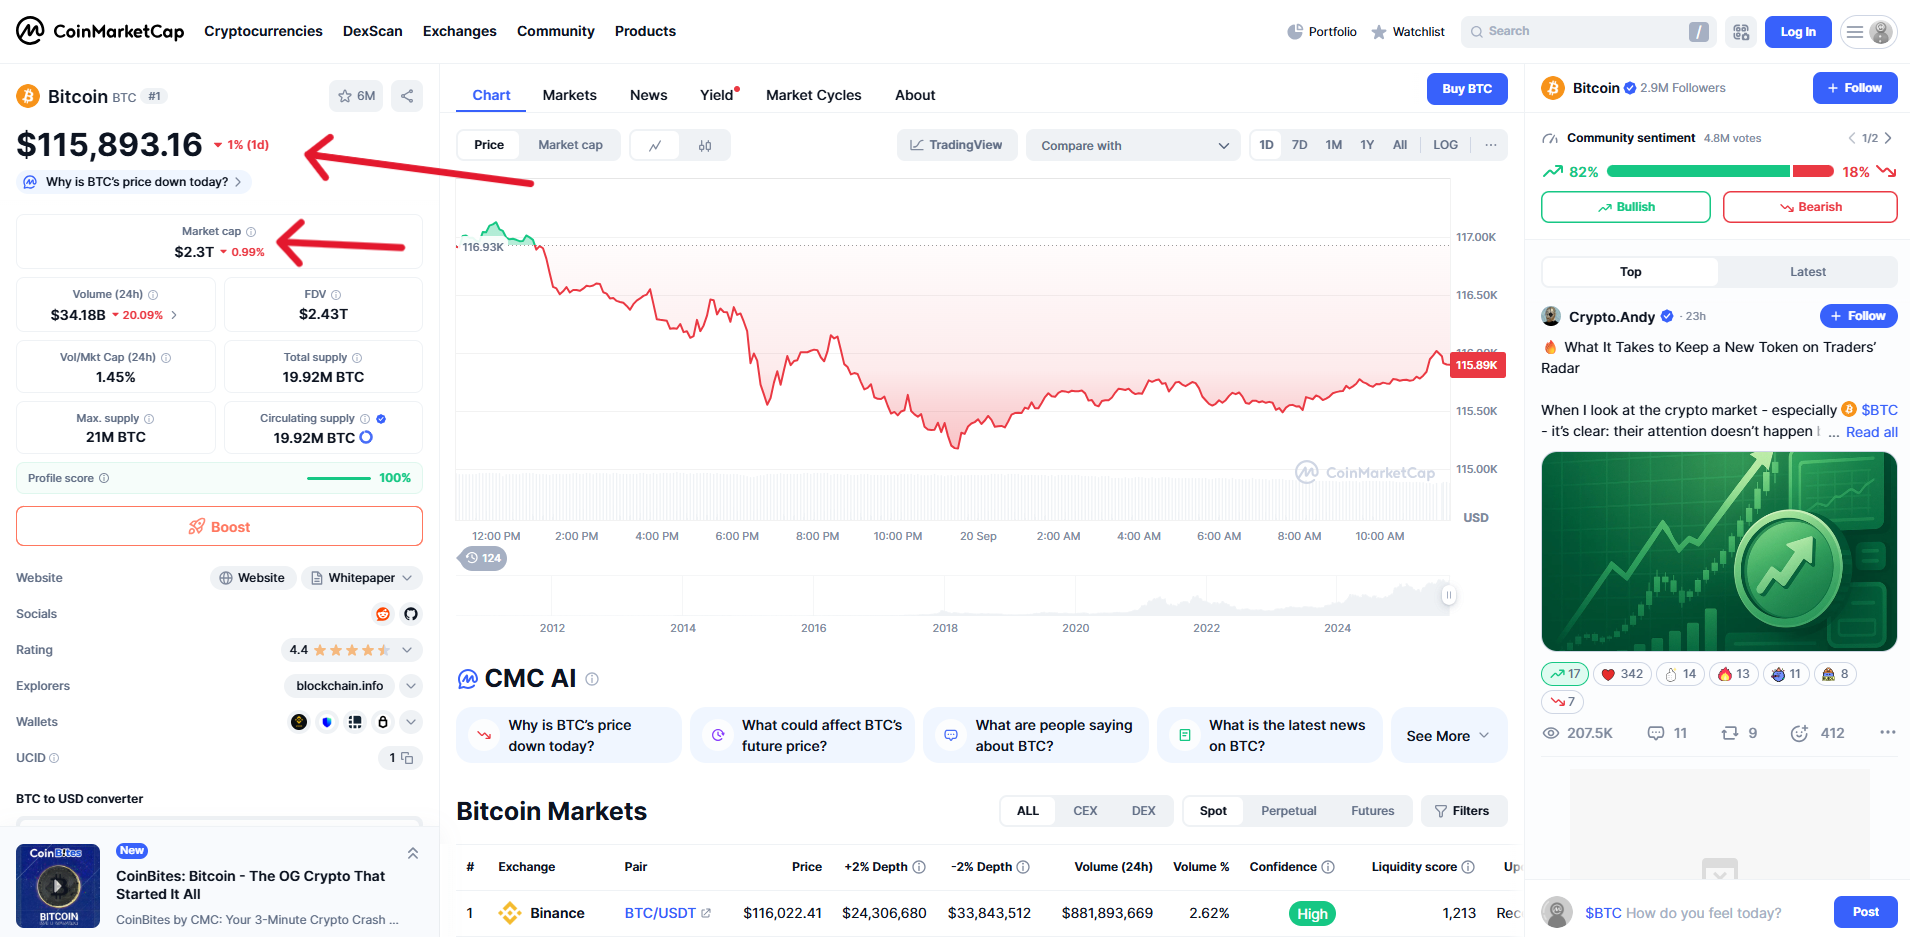Select the 7D time range
Viewport: 1910px width, 937px height.
[x=1299, y=145]
